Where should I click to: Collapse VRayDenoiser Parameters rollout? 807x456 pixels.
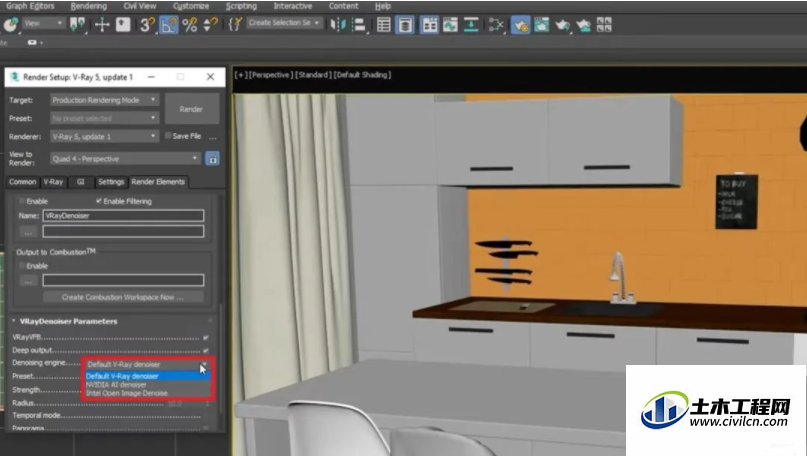14,321
